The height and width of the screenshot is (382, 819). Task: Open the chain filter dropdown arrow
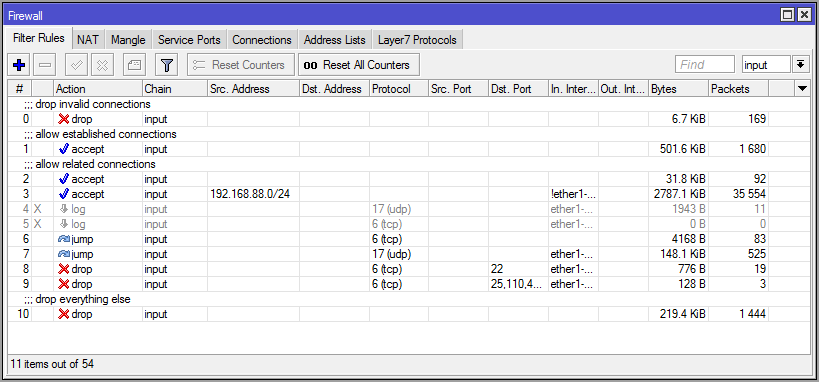click(x=800, y=64)
